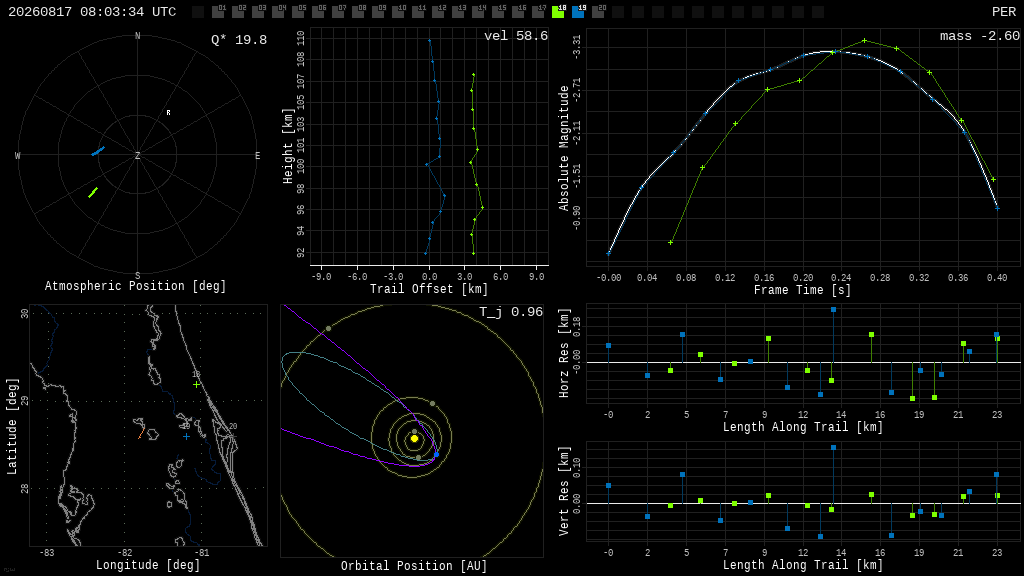Click the tallest blue horizontal residual marker

[x=833, y=310]
